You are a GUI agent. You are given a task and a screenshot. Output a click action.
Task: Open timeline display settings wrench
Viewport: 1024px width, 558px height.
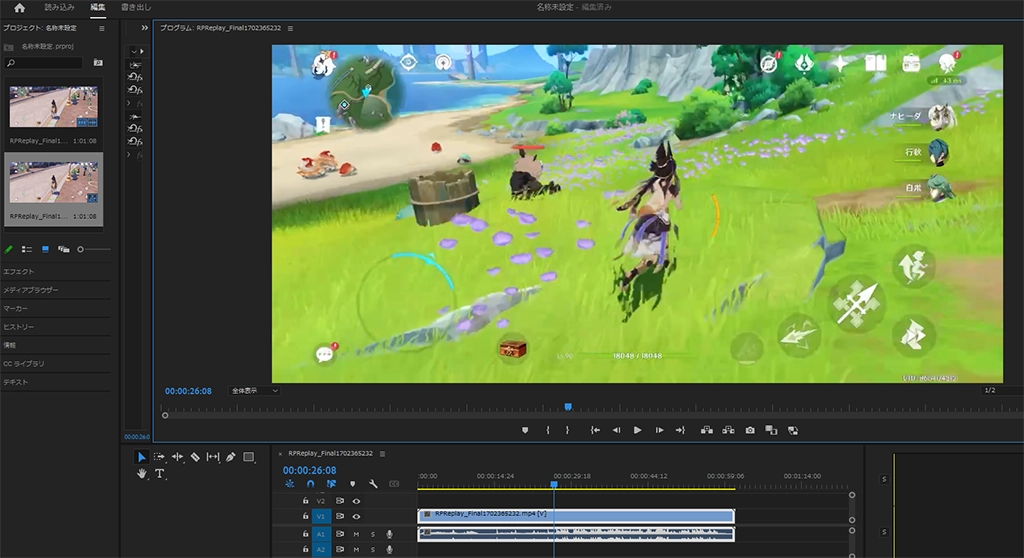point(373,484)
